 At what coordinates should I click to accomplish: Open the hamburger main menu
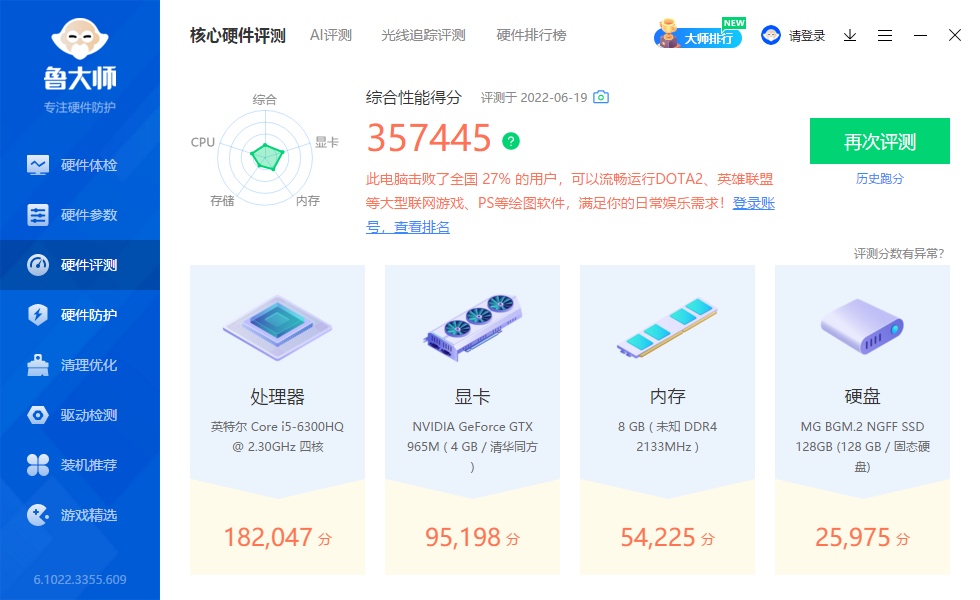click(x=884, y=36)
